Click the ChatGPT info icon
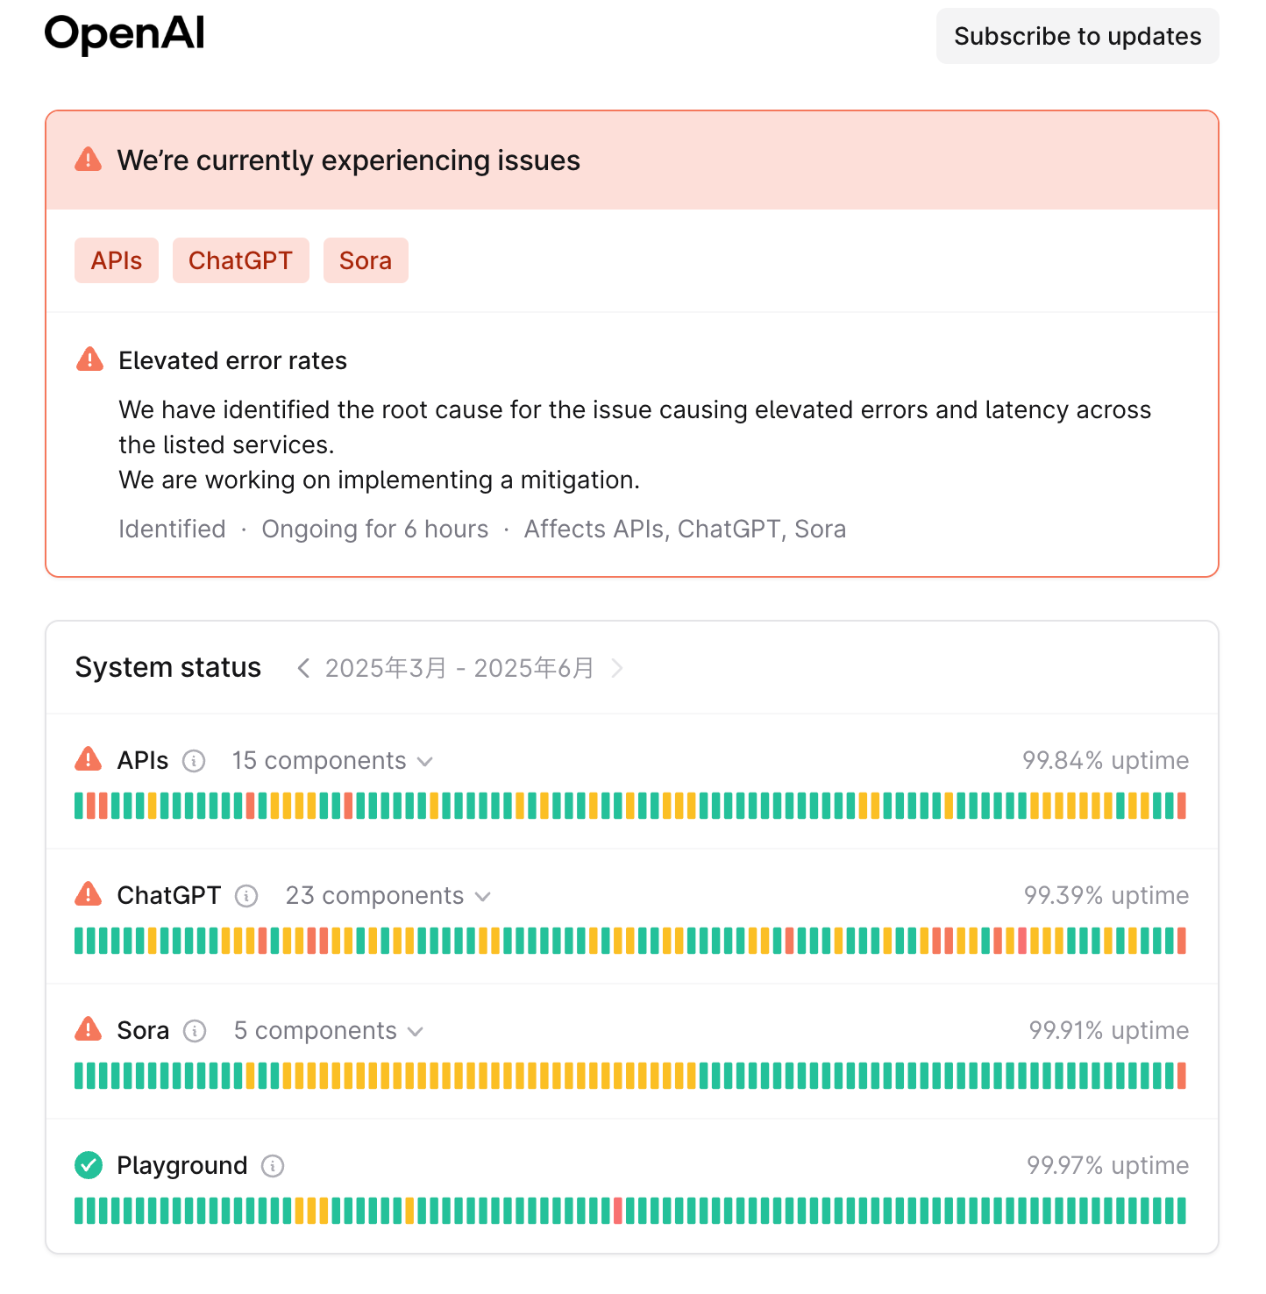The height and width of the screenshot is (1294, 1266). tap(246, 896)
